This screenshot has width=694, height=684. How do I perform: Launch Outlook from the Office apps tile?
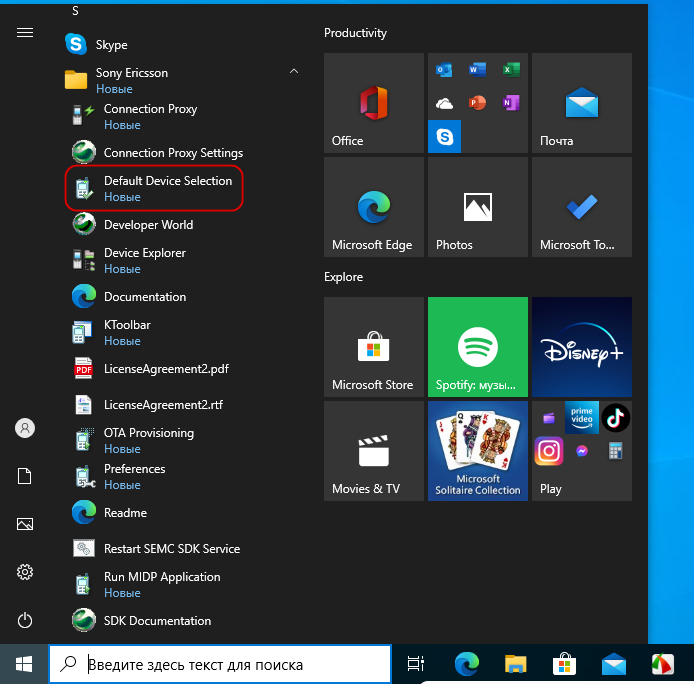[x=444, y=70]
